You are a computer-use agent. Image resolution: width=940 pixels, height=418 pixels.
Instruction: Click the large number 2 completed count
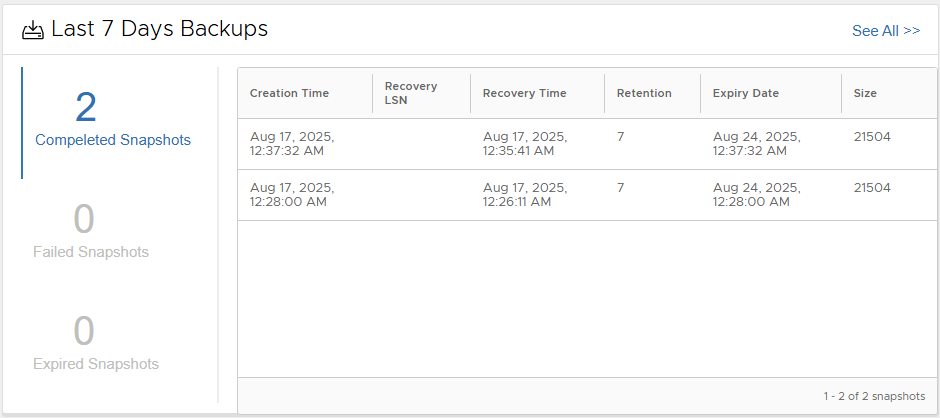86,107
